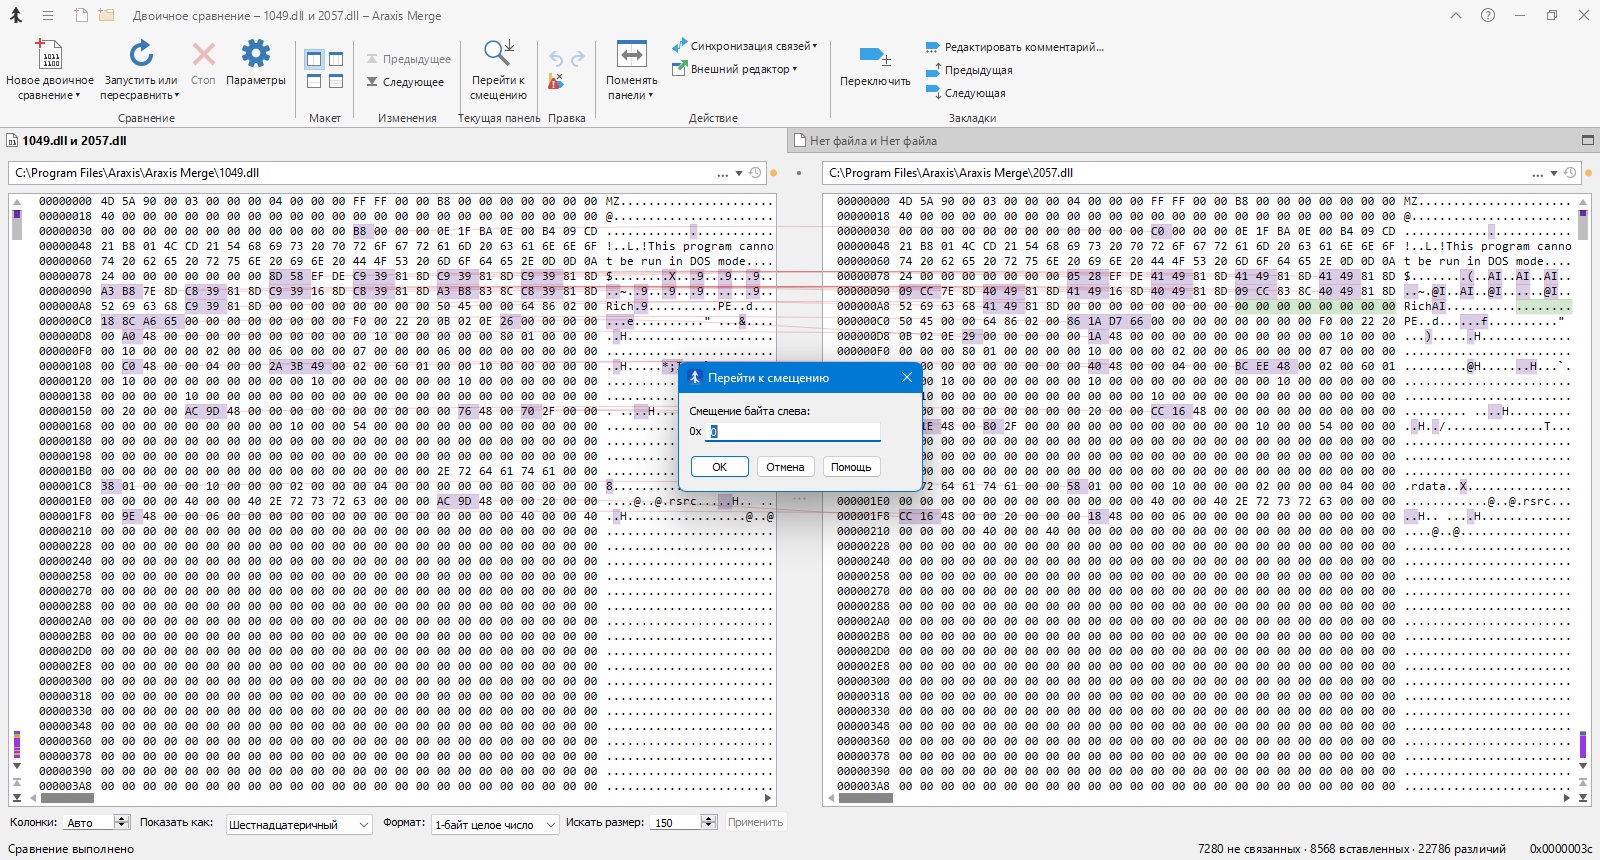Click Отмена button in dialog

785,467
